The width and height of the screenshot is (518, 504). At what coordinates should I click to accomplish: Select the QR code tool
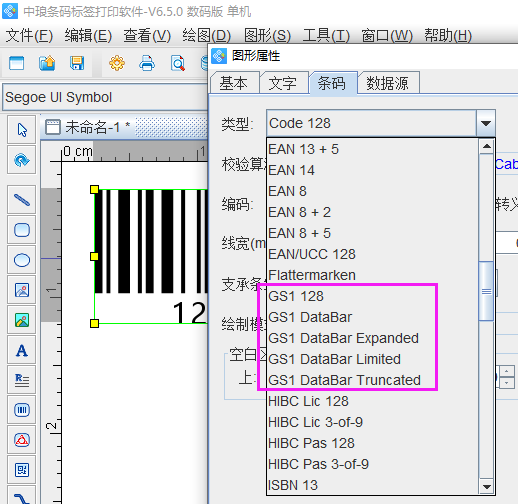click(22, 470)
